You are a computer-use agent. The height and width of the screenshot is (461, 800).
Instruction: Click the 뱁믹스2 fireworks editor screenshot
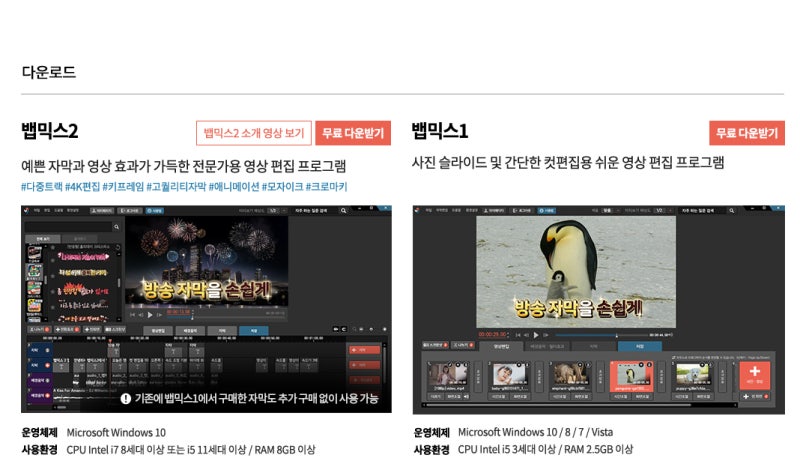tap(206, 309)
